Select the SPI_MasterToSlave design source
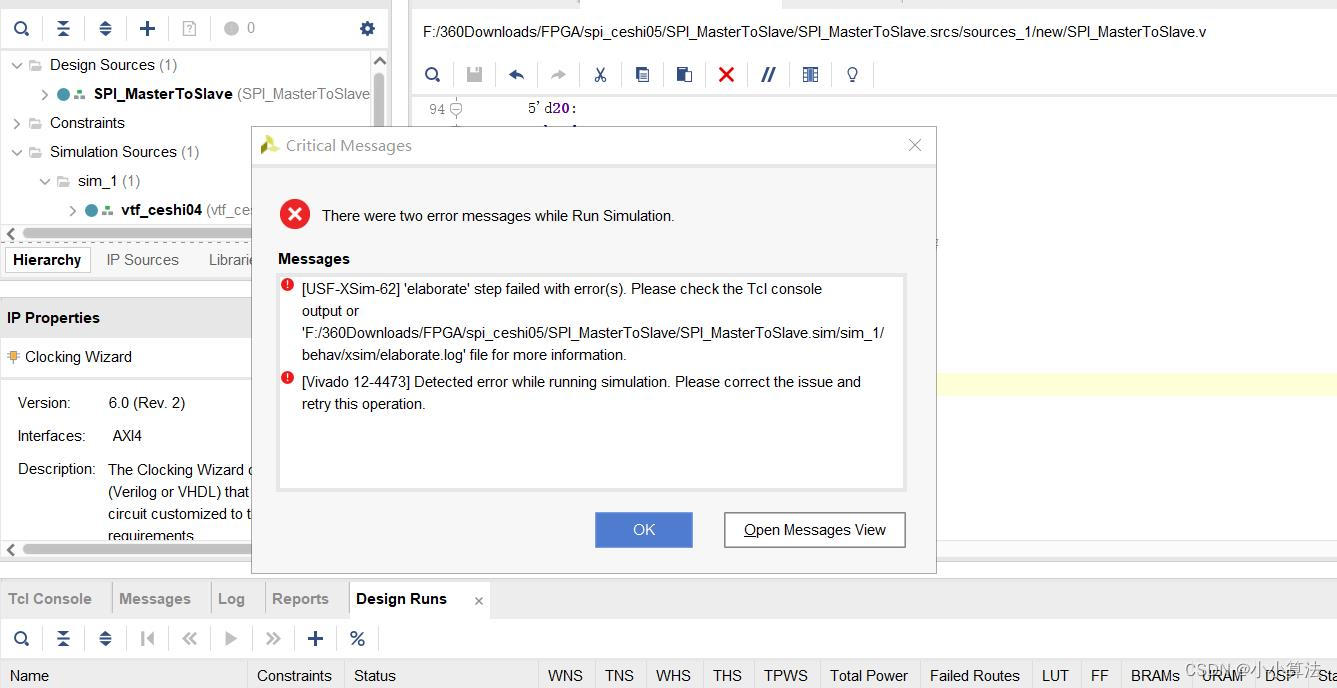Image resolution: width=1337 pixels, height=688 pixels. coord(163,94)
